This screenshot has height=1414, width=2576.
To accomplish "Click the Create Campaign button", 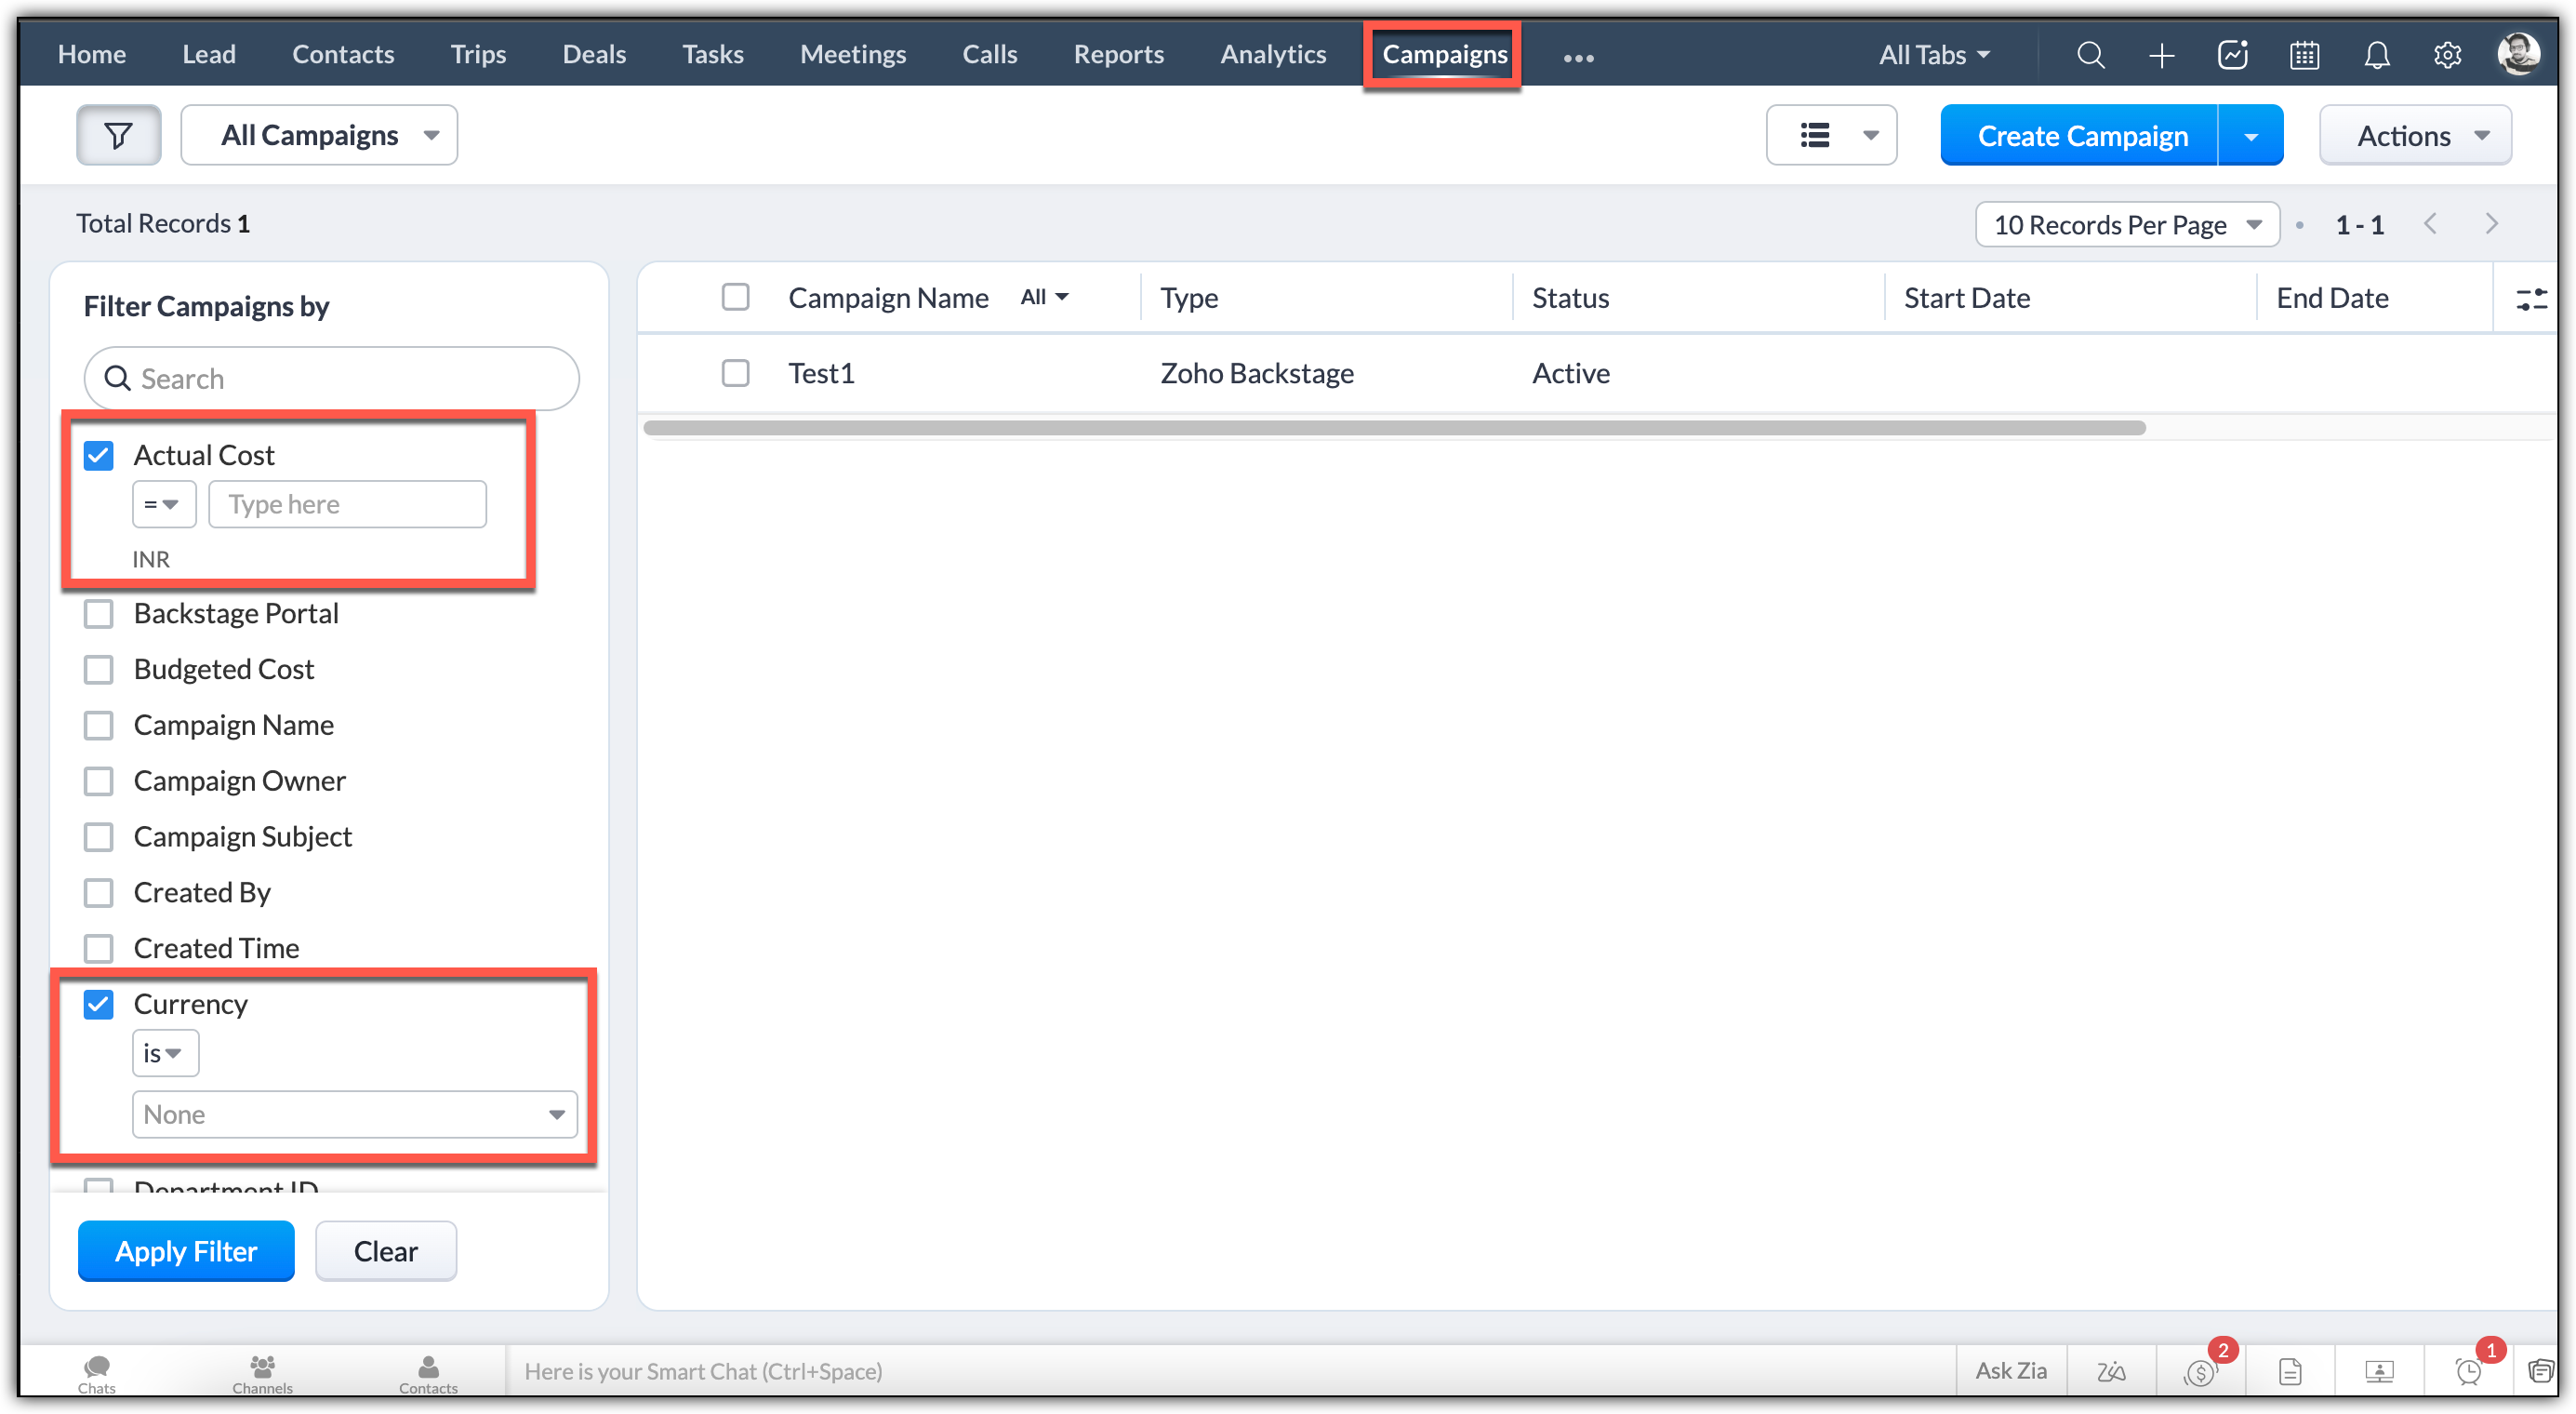I will 2081,135.
